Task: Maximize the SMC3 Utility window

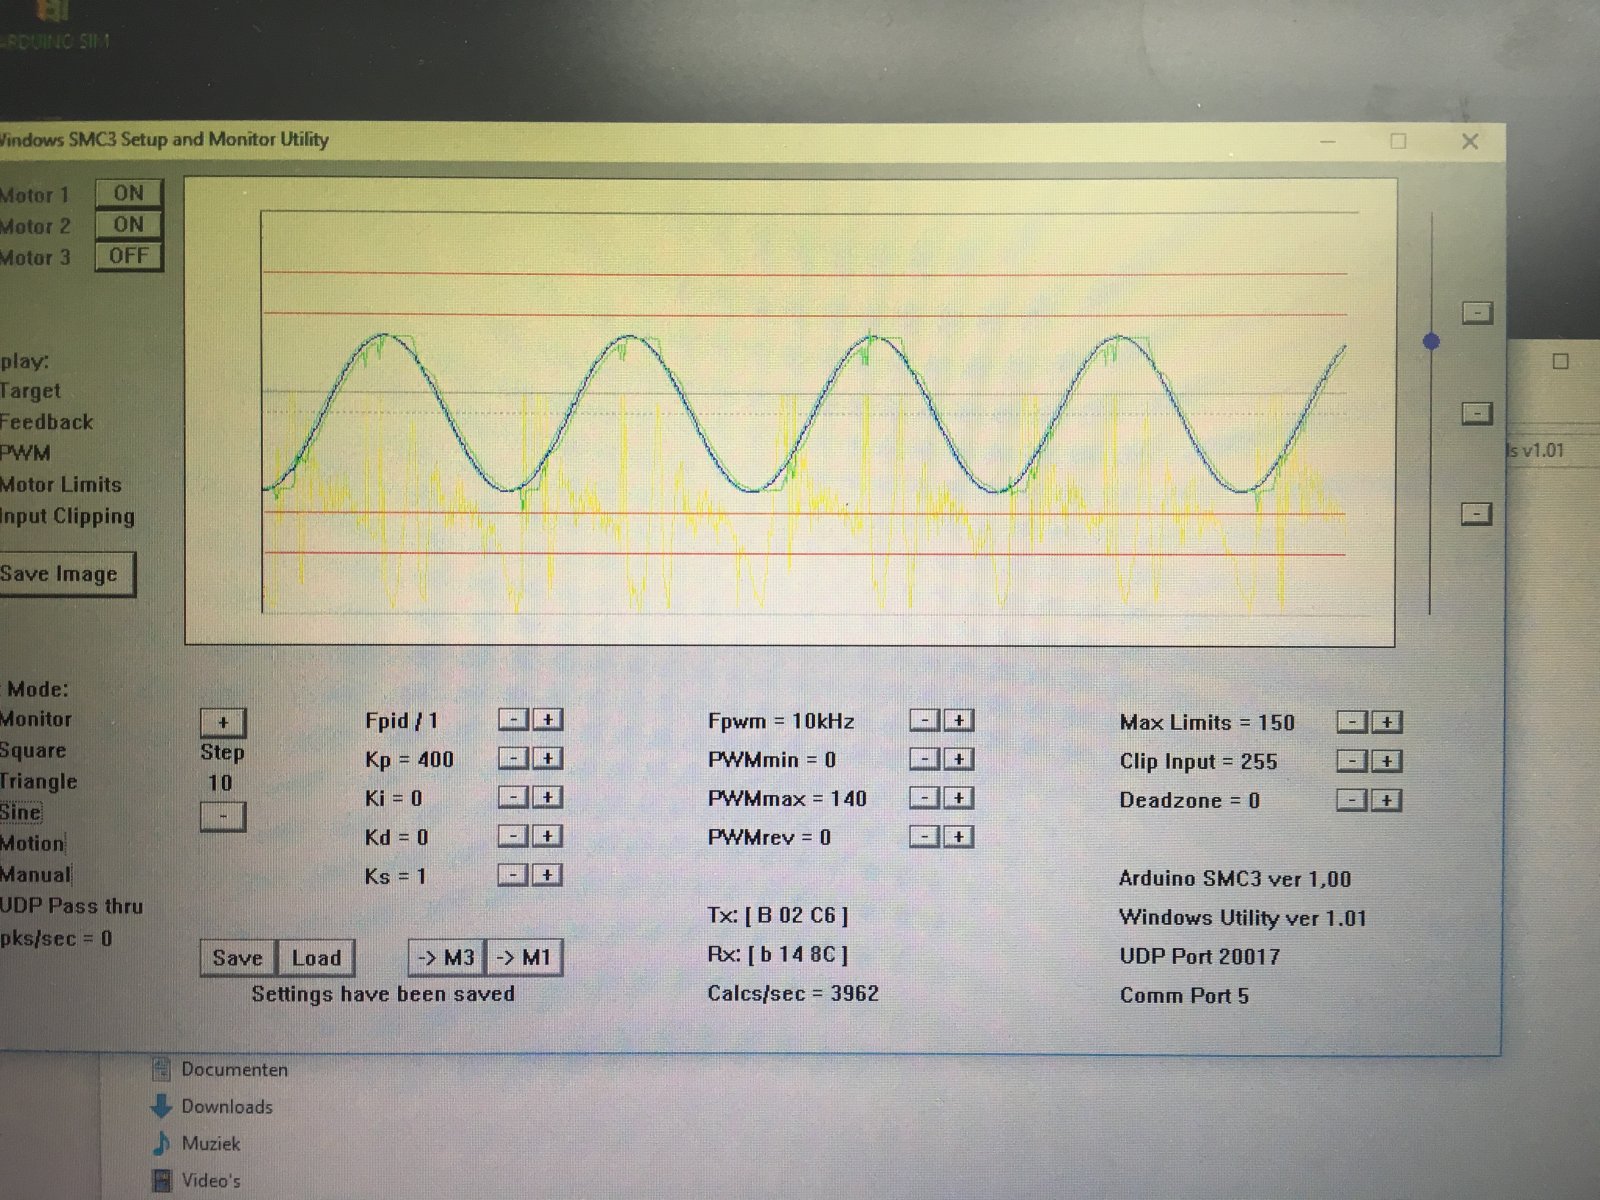Action: (1398, 141)
